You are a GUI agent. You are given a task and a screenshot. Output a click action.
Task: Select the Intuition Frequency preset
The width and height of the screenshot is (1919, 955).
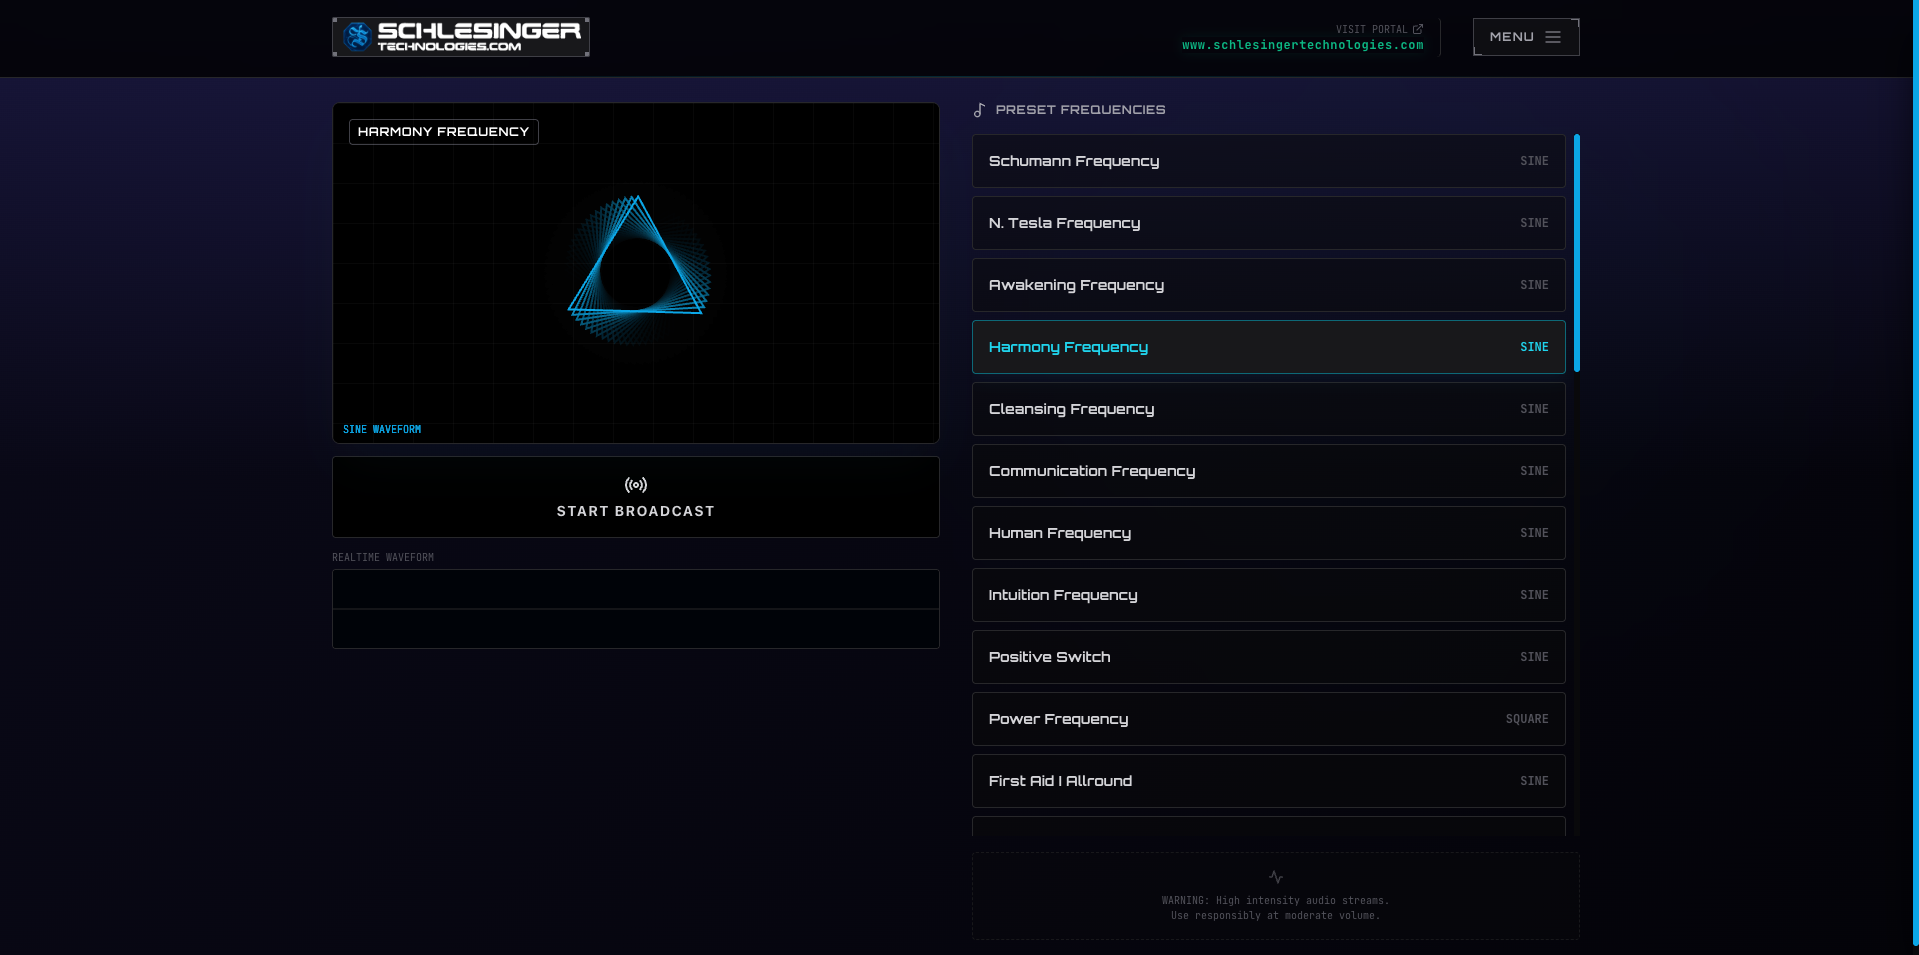pos(1268,595)
